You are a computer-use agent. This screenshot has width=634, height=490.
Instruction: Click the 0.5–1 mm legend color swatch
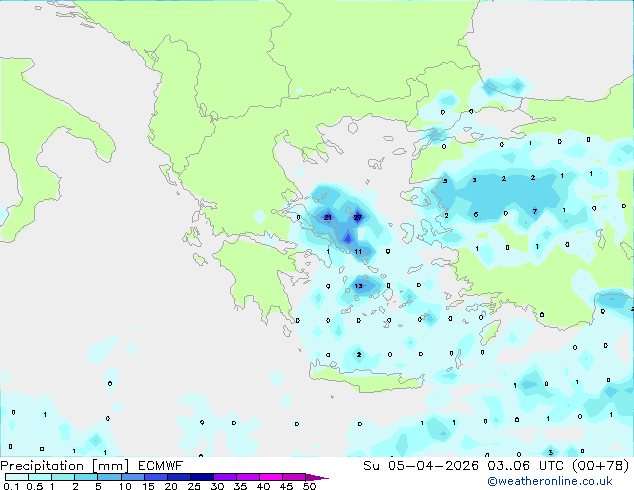click(40, 477)
